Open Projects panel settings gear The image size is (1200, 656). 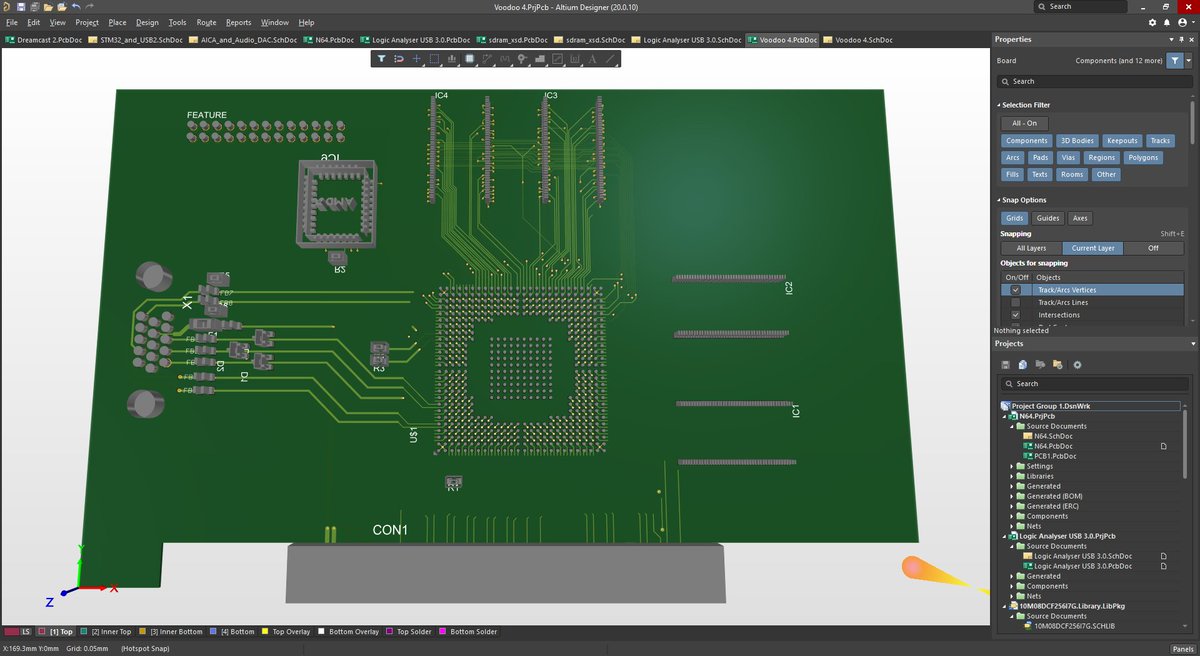click(x=1077, y=364)
